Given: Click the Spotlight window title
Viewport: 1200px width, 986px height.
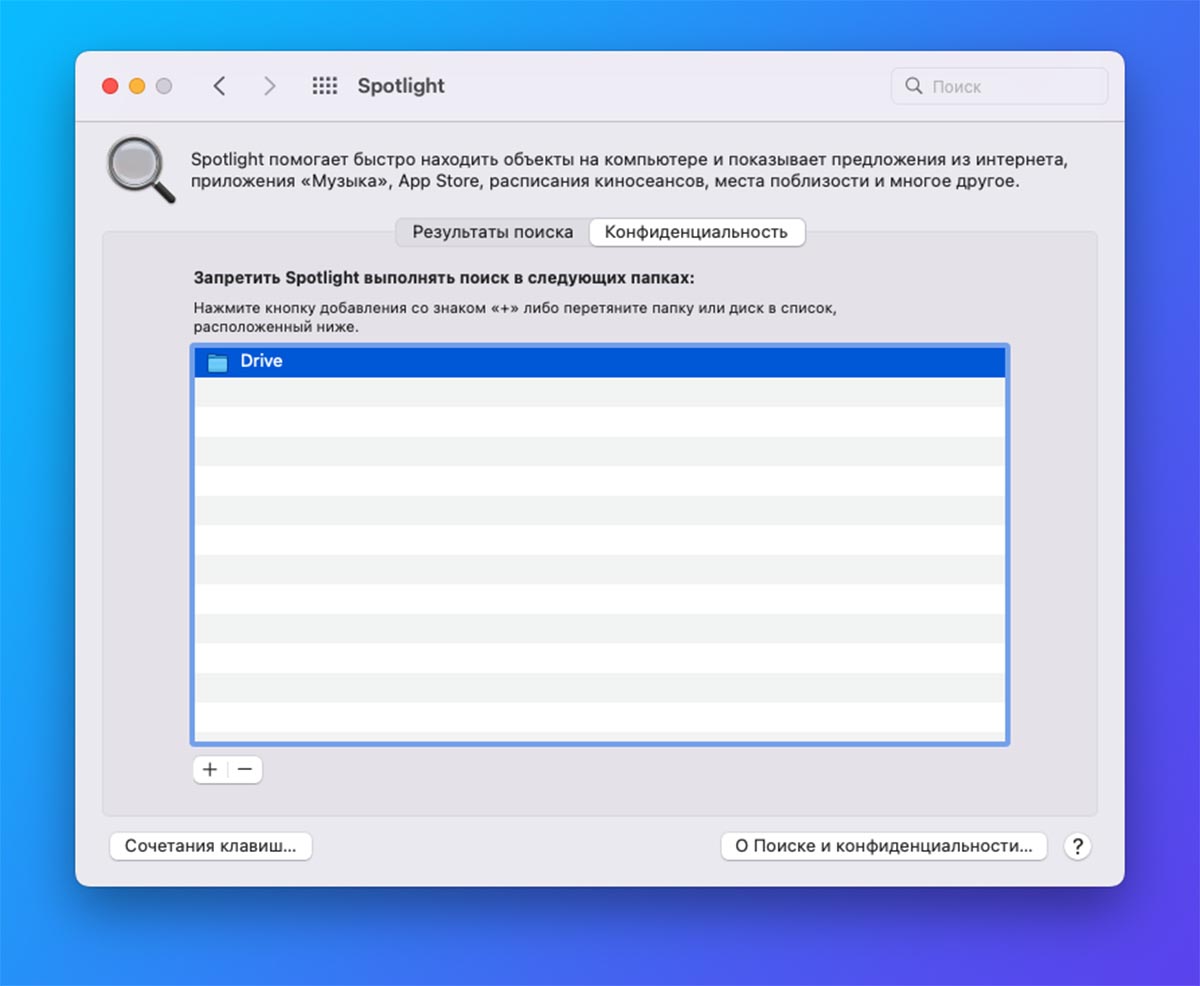Looking at the screenshot, I should pyautogui.click(x=401, y=86).
